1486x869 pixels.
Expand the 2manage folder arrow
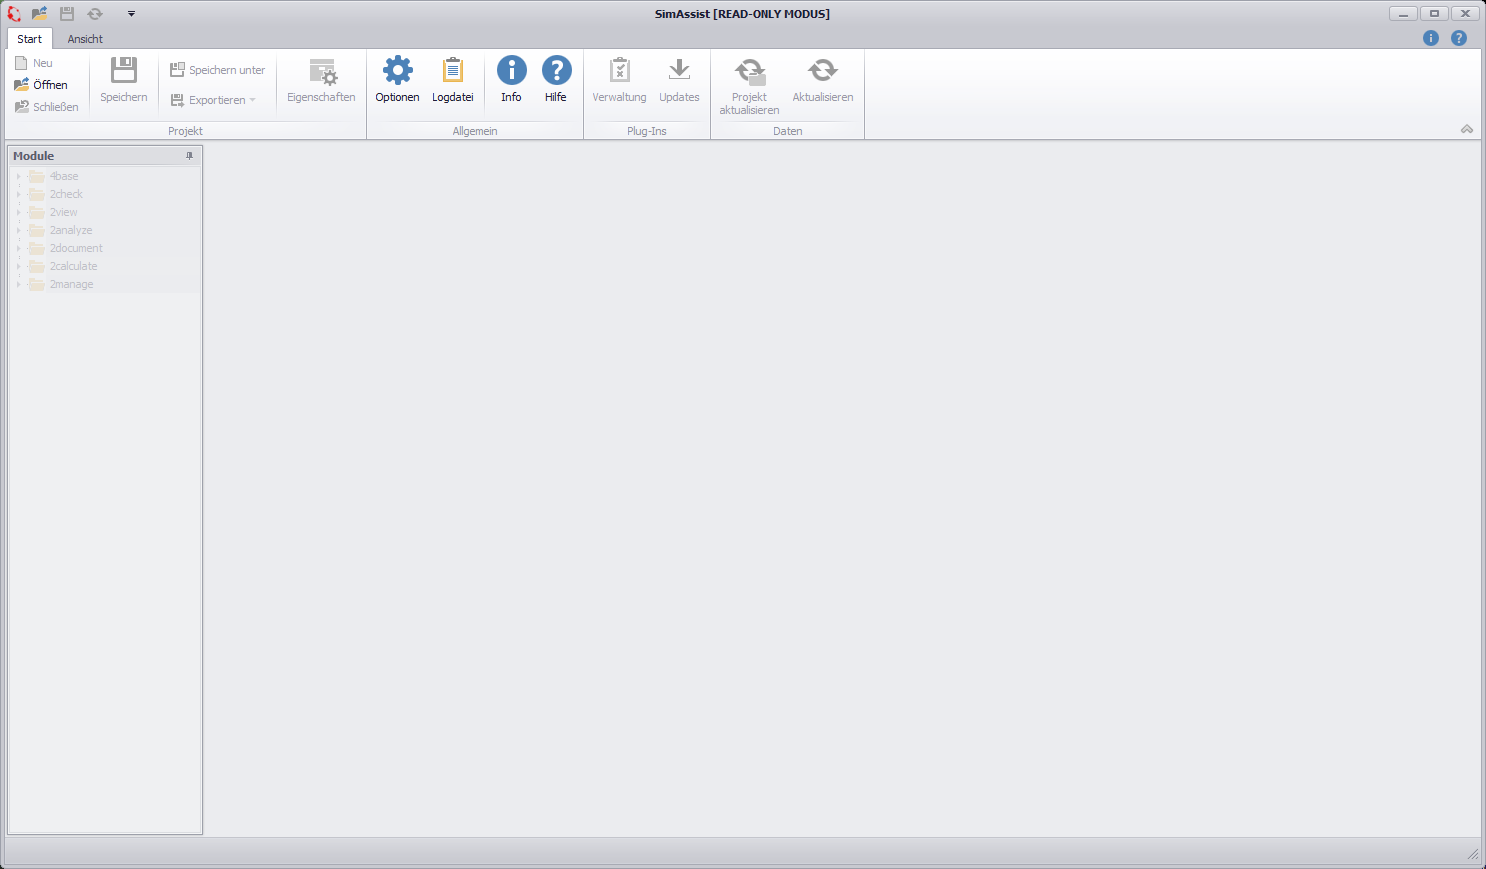pyautogui.click(x=18, y=284)
